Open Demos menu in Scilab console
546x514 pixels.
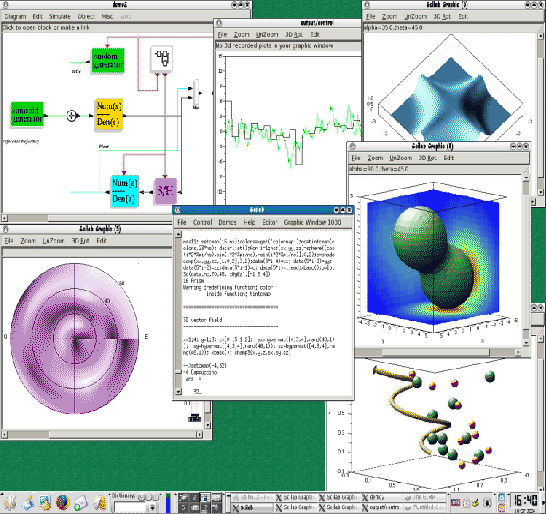point(227,222)
